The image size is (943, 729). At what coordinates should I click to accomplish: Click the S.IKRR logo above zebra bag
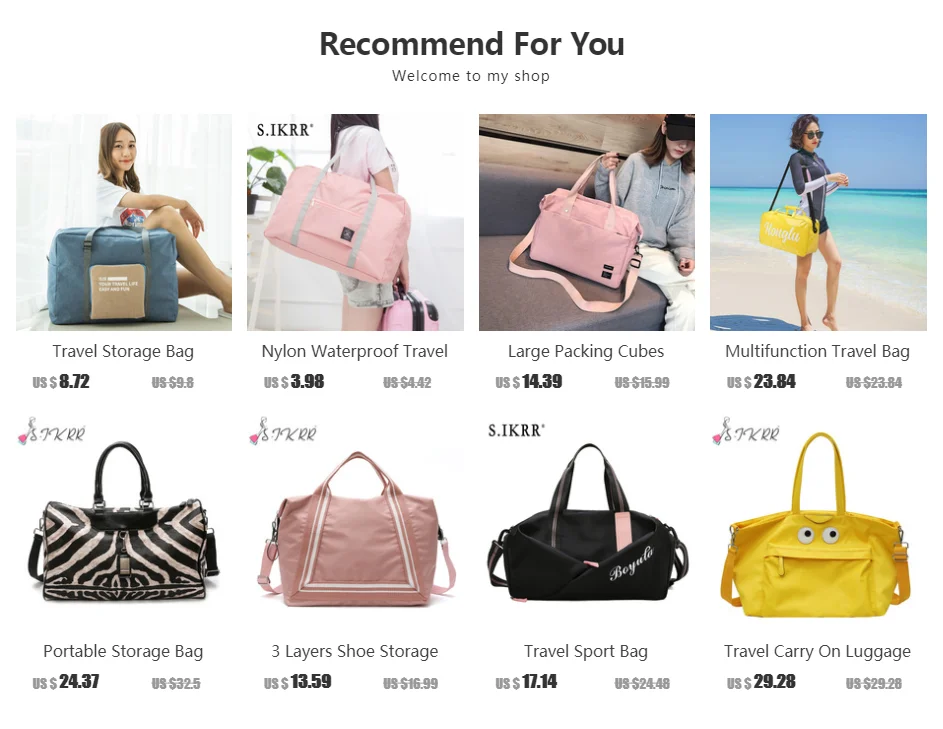(52, 431)
